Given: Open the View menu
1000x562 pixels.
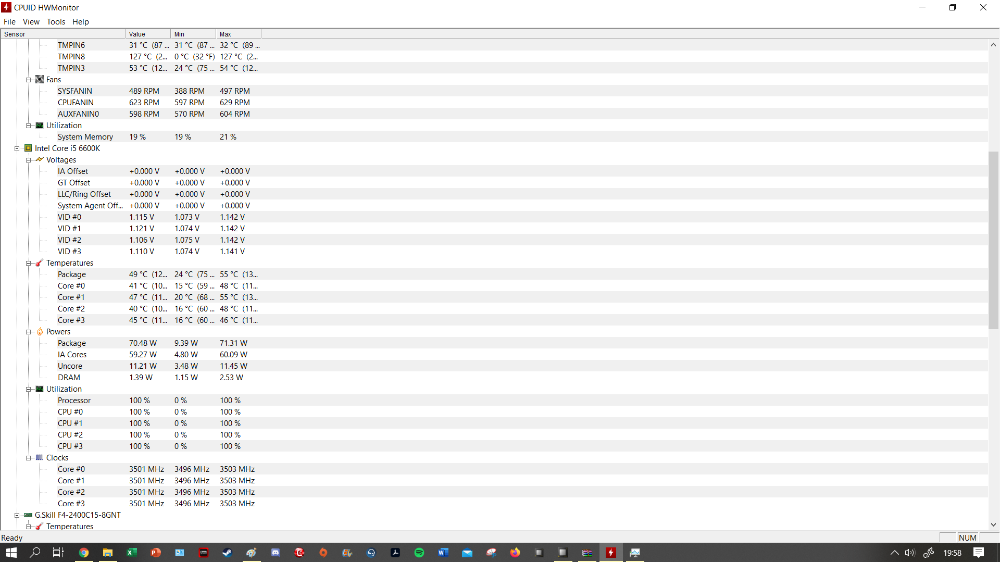Looking at the screenshot, I should (31, 22).
